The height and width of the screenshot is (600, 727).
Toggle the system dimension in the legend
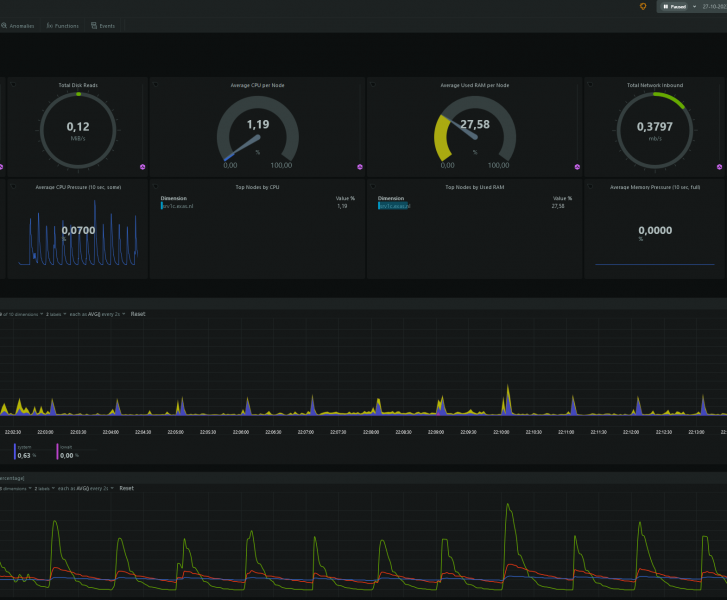(x=26, y=452)
